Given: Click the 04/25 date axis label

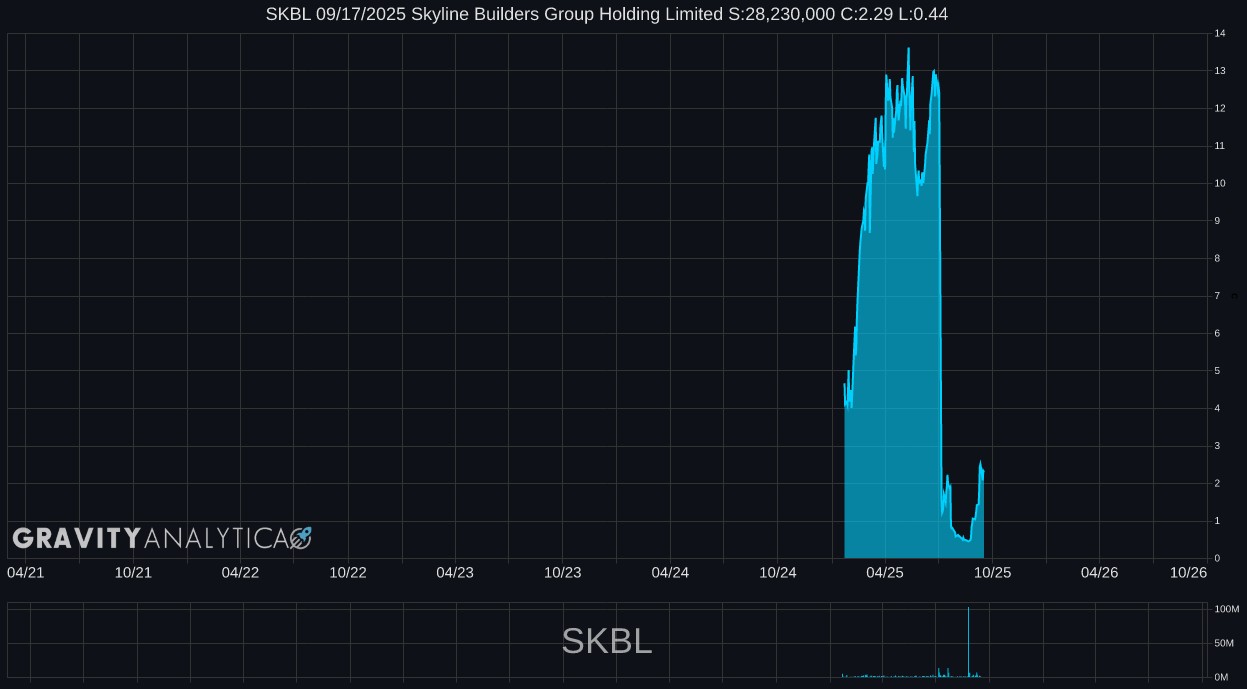Looking at the screenshot, I should [885, 572].
